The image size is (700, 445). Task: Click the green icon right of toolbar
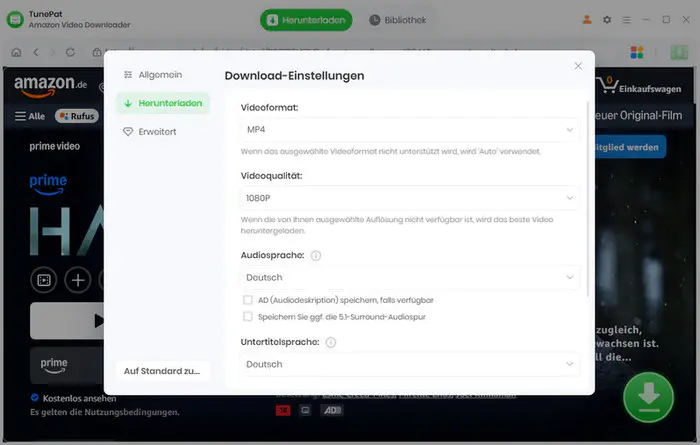679,52
